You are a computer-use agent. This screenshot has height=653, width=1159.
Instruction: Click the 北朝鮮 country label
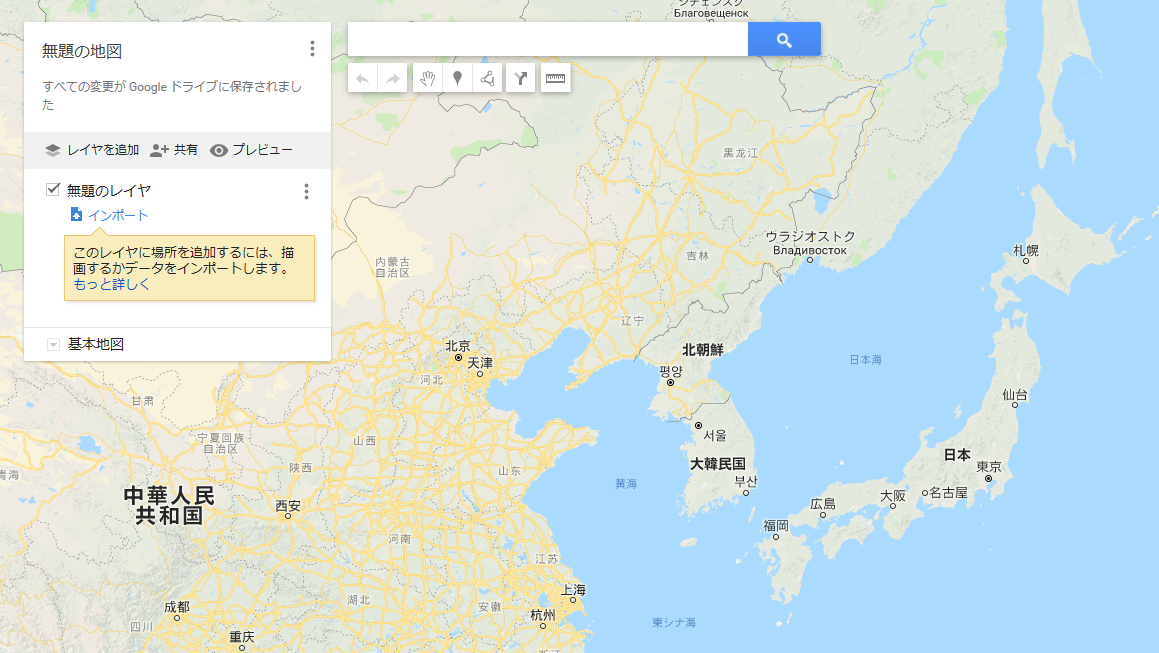(703, 350)
